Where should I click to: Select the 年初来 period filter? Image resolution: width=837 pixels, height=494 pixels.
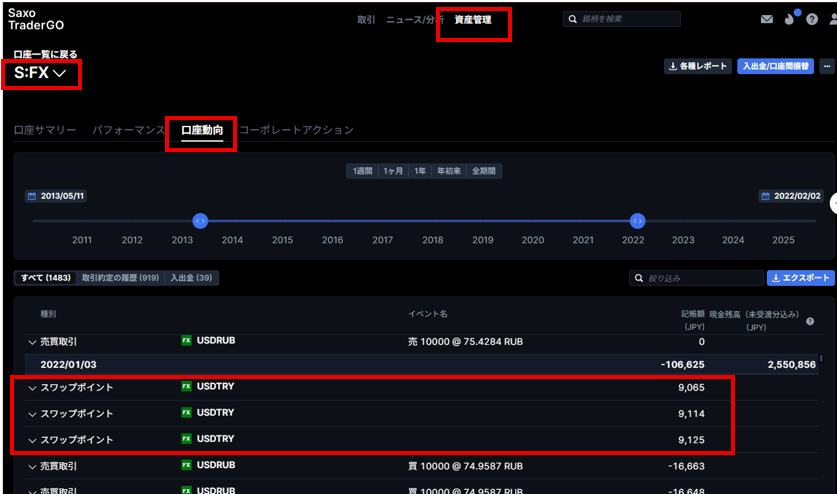(x=448, y=171)
